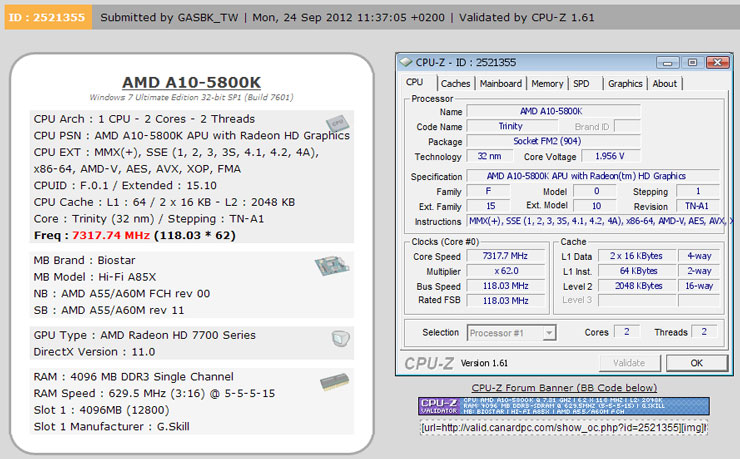Switch to the Mainboard tab
The image size is (740, 459).
(501, 83)
